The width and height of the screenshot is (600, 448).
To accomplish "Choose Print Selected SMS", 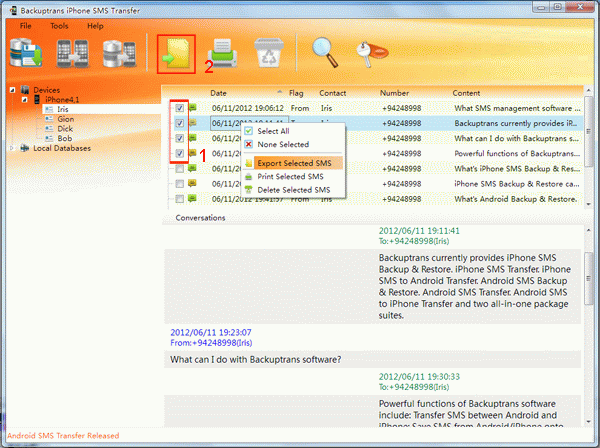I will pyautogui.click(x=293, y=176).
